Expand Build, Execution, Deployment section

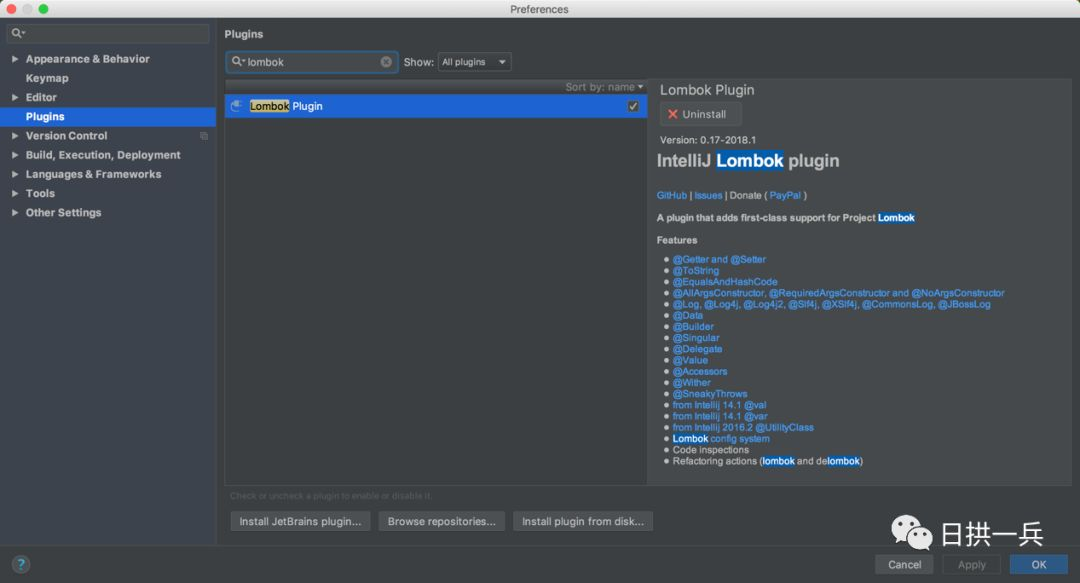pos(14,155)
